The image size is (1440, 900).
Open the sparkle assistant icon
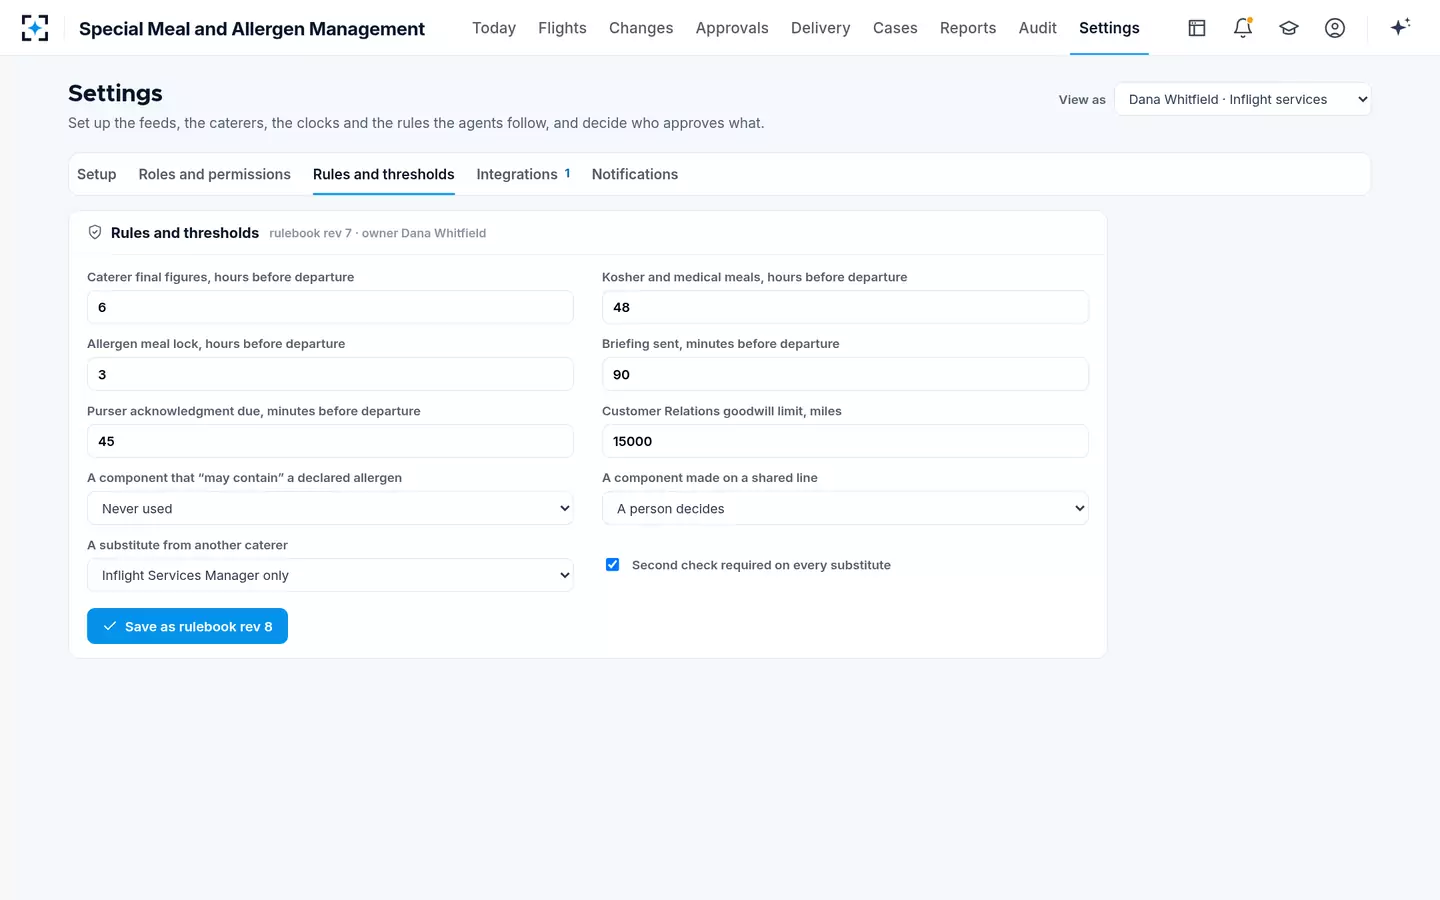click(1400, 27)
